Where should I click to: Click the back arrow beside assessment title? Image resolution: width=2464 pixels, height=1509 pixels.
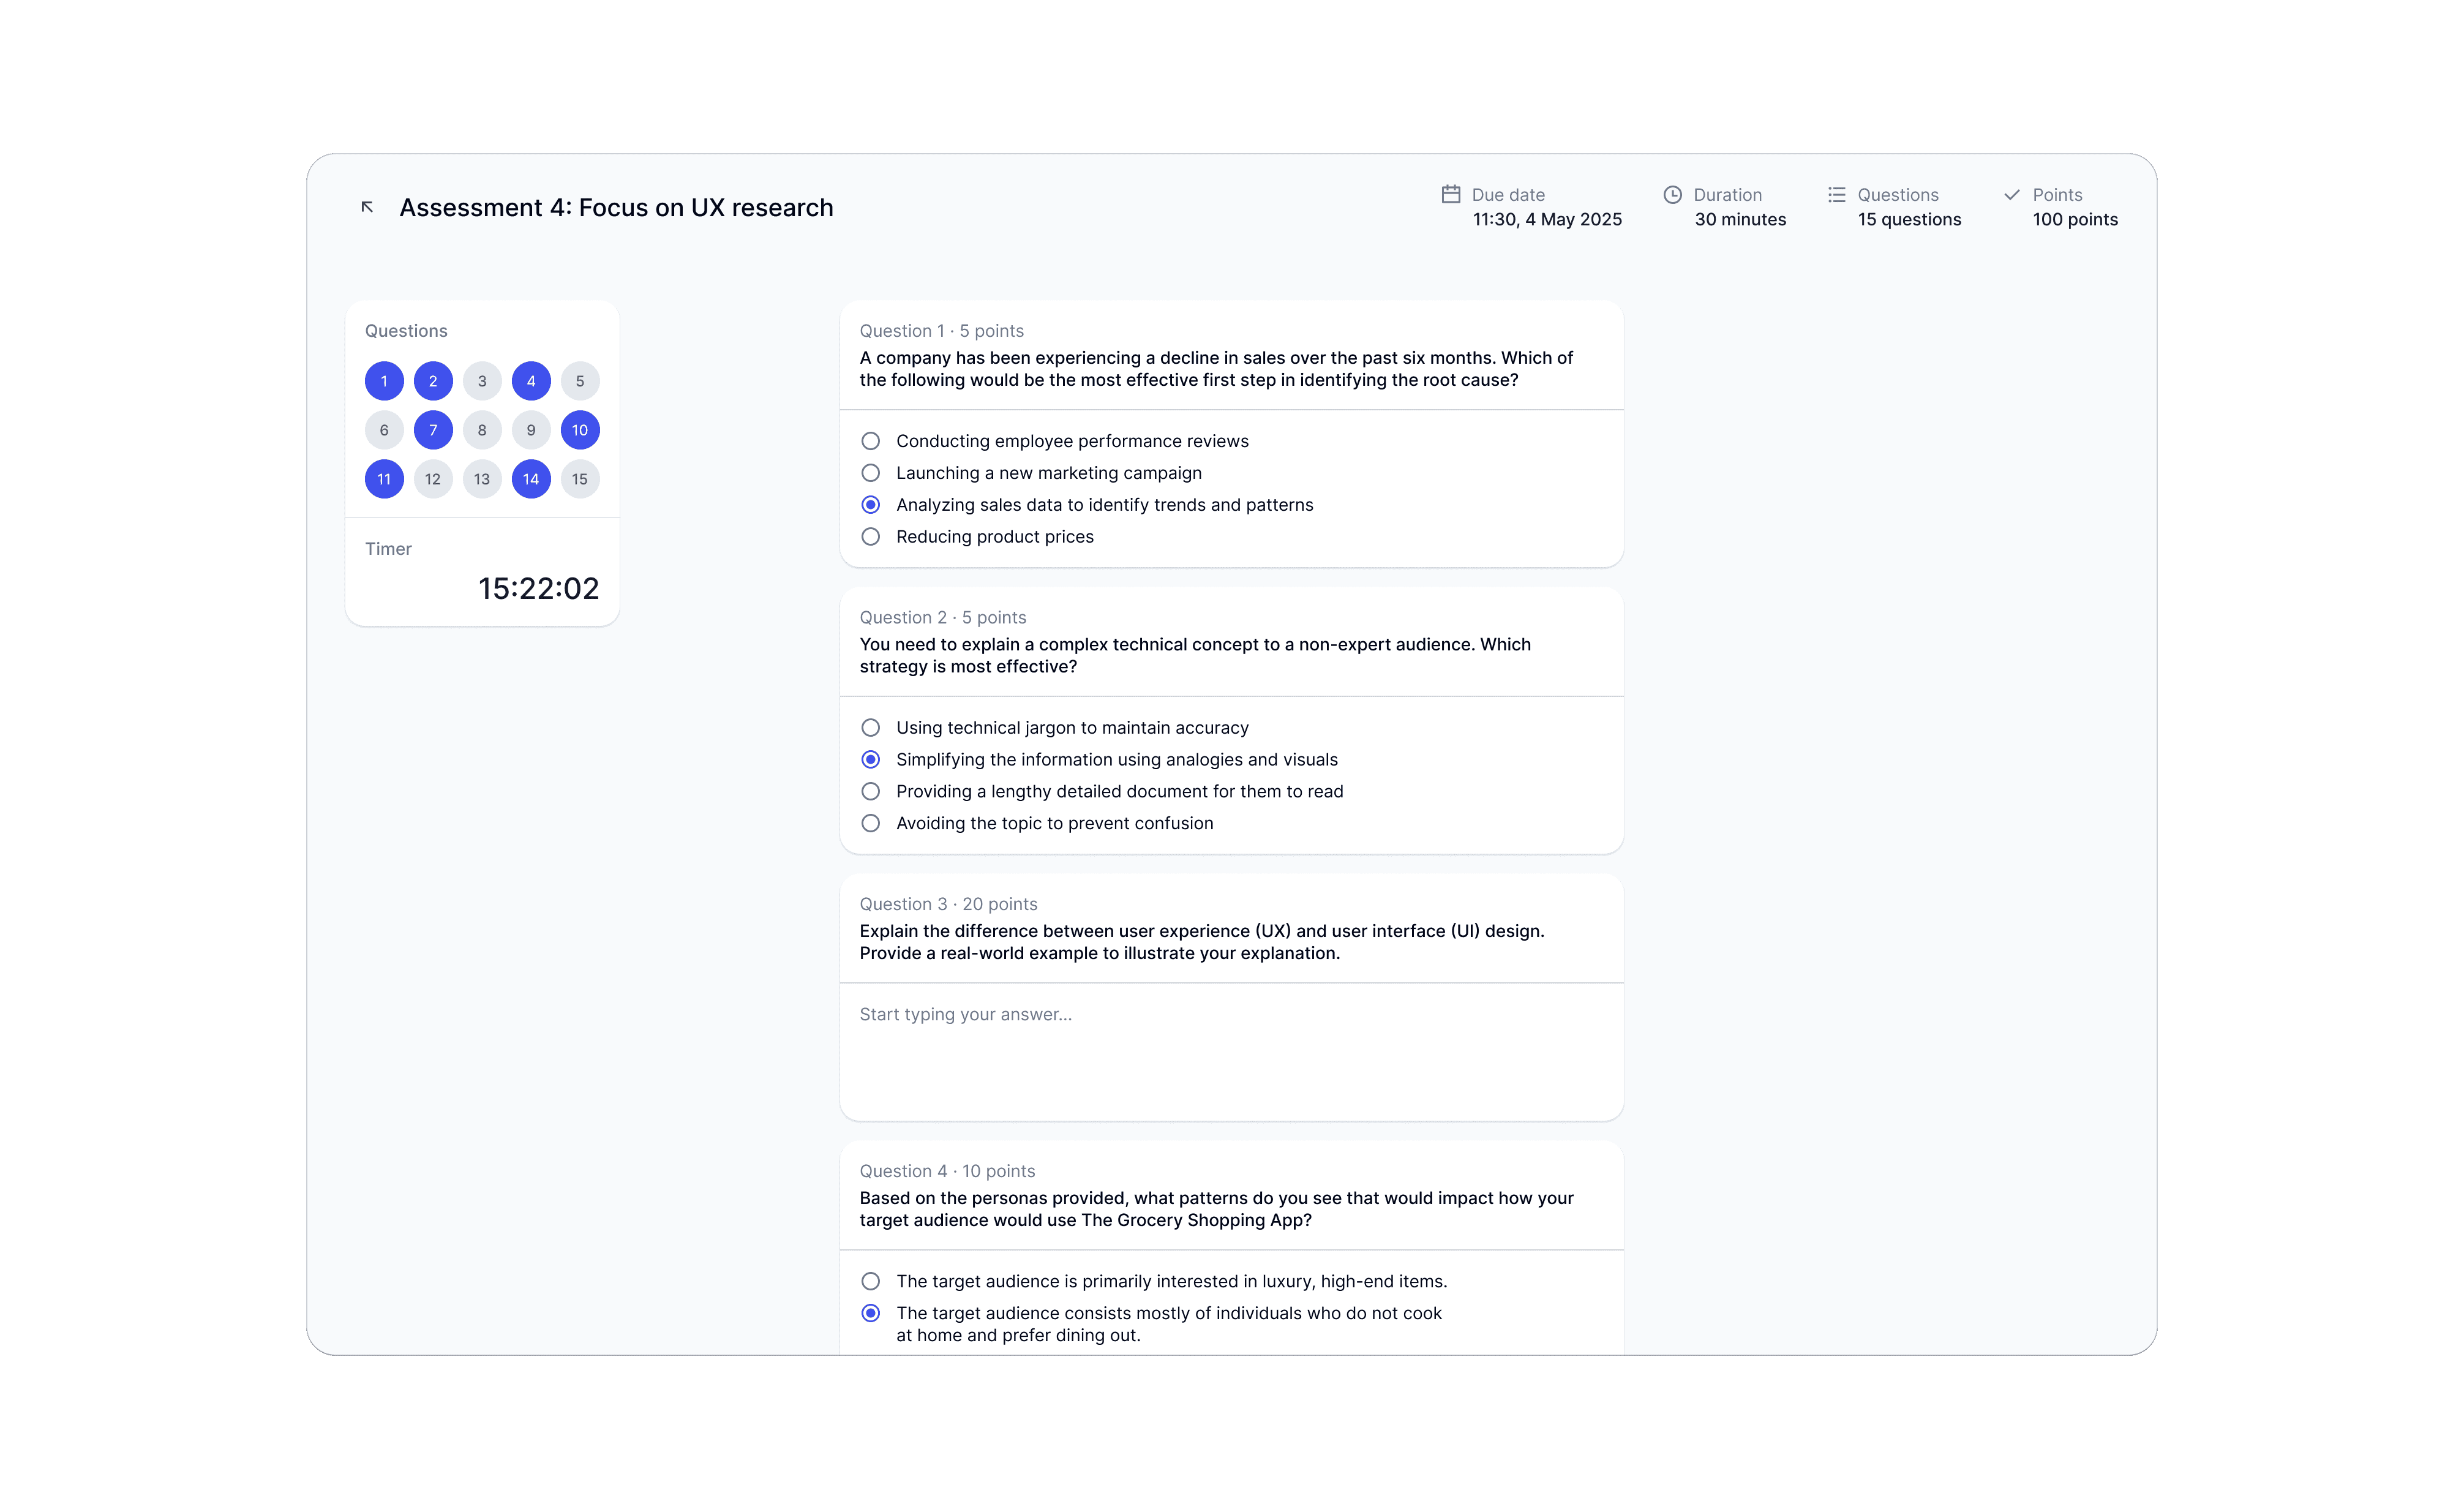367,207
